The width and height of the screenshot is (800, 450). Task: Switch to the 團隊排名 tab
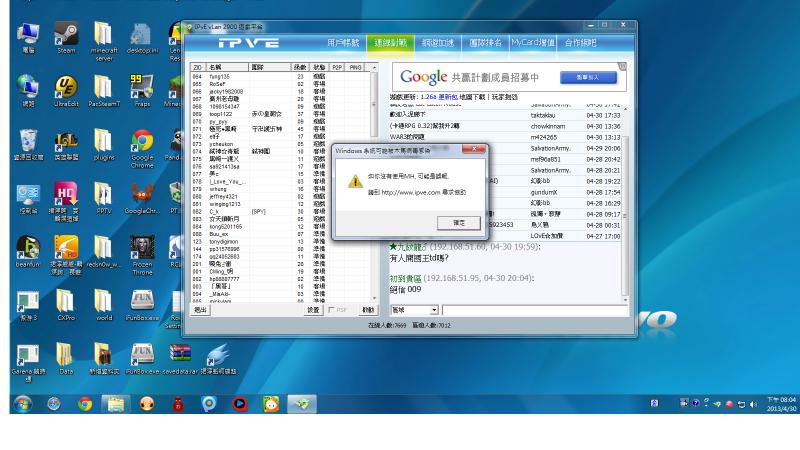tap(485, 43)
